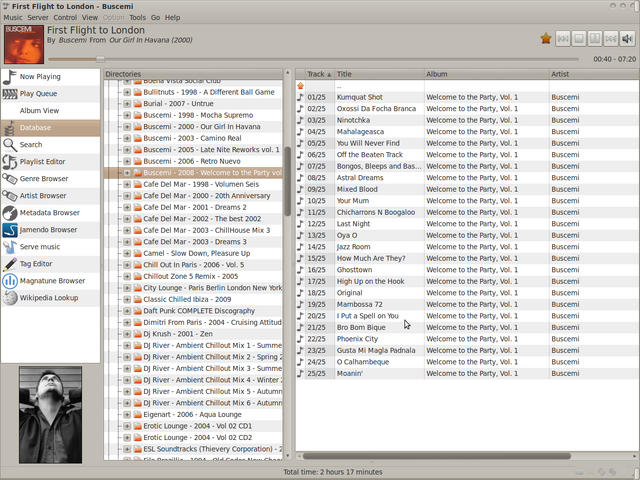Sort by the Track column header
This screenshot has width=640, height=480.
pyautogui.click(x=320, y=74)
